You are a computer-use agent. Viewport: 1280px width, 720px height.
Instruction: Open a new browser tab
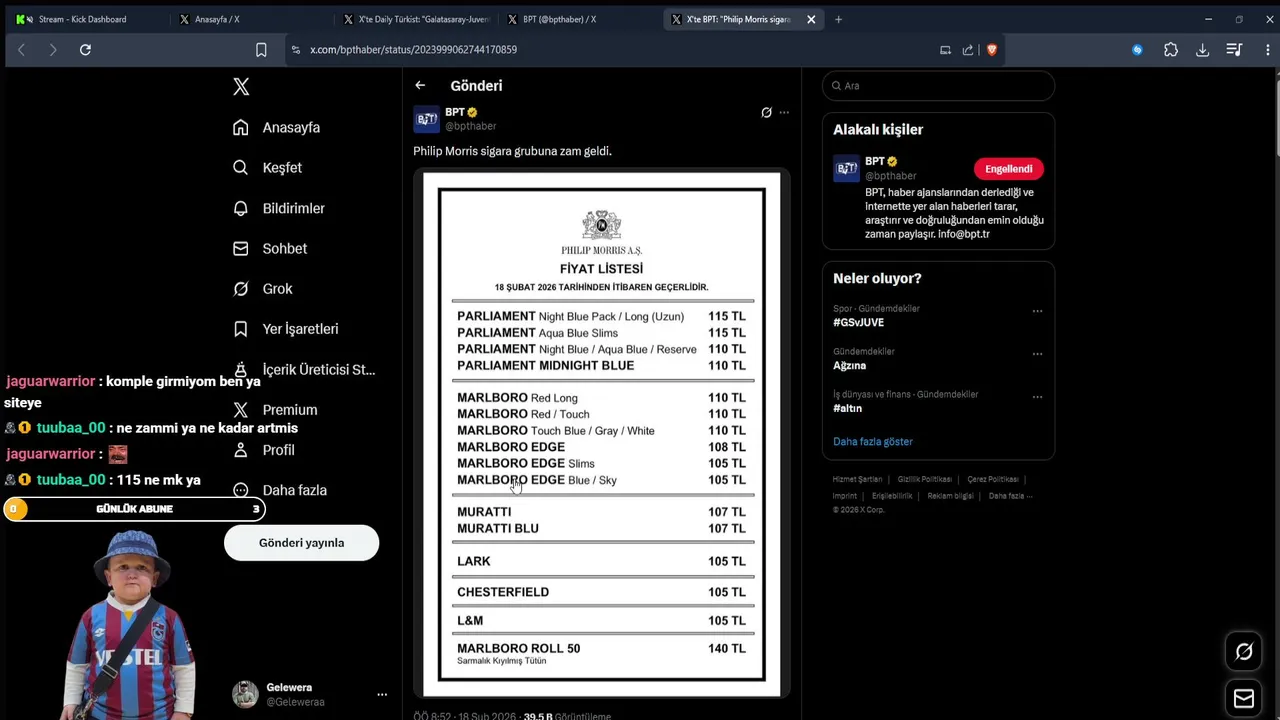pyautogui.click(x=838, y=19)
